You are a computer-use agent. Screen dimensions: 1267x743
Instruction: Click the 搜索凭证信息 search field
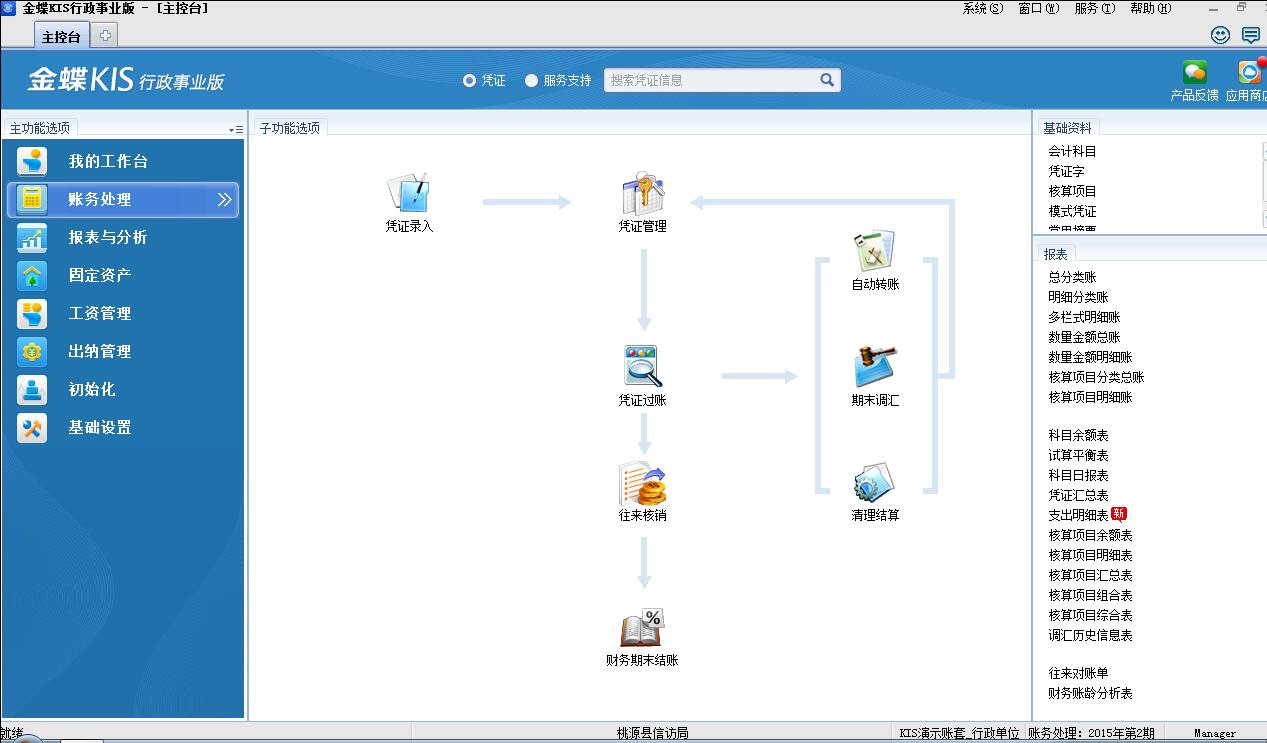[710, 81]
